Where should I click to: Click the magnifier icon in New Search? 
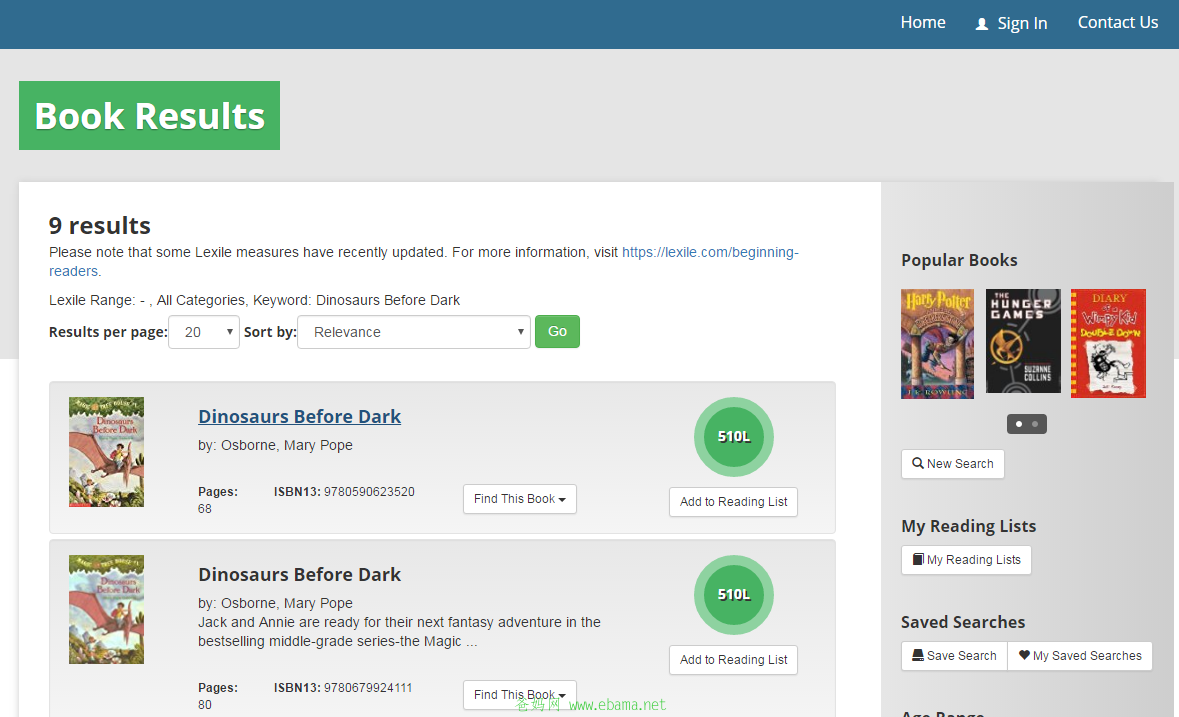917,463
